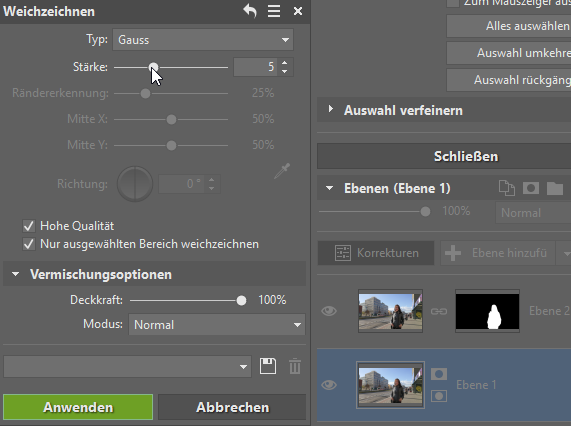Open the preset dropdown above Anwenden
Viewport: 571px width, 426px height.
(x=127, y=367)
